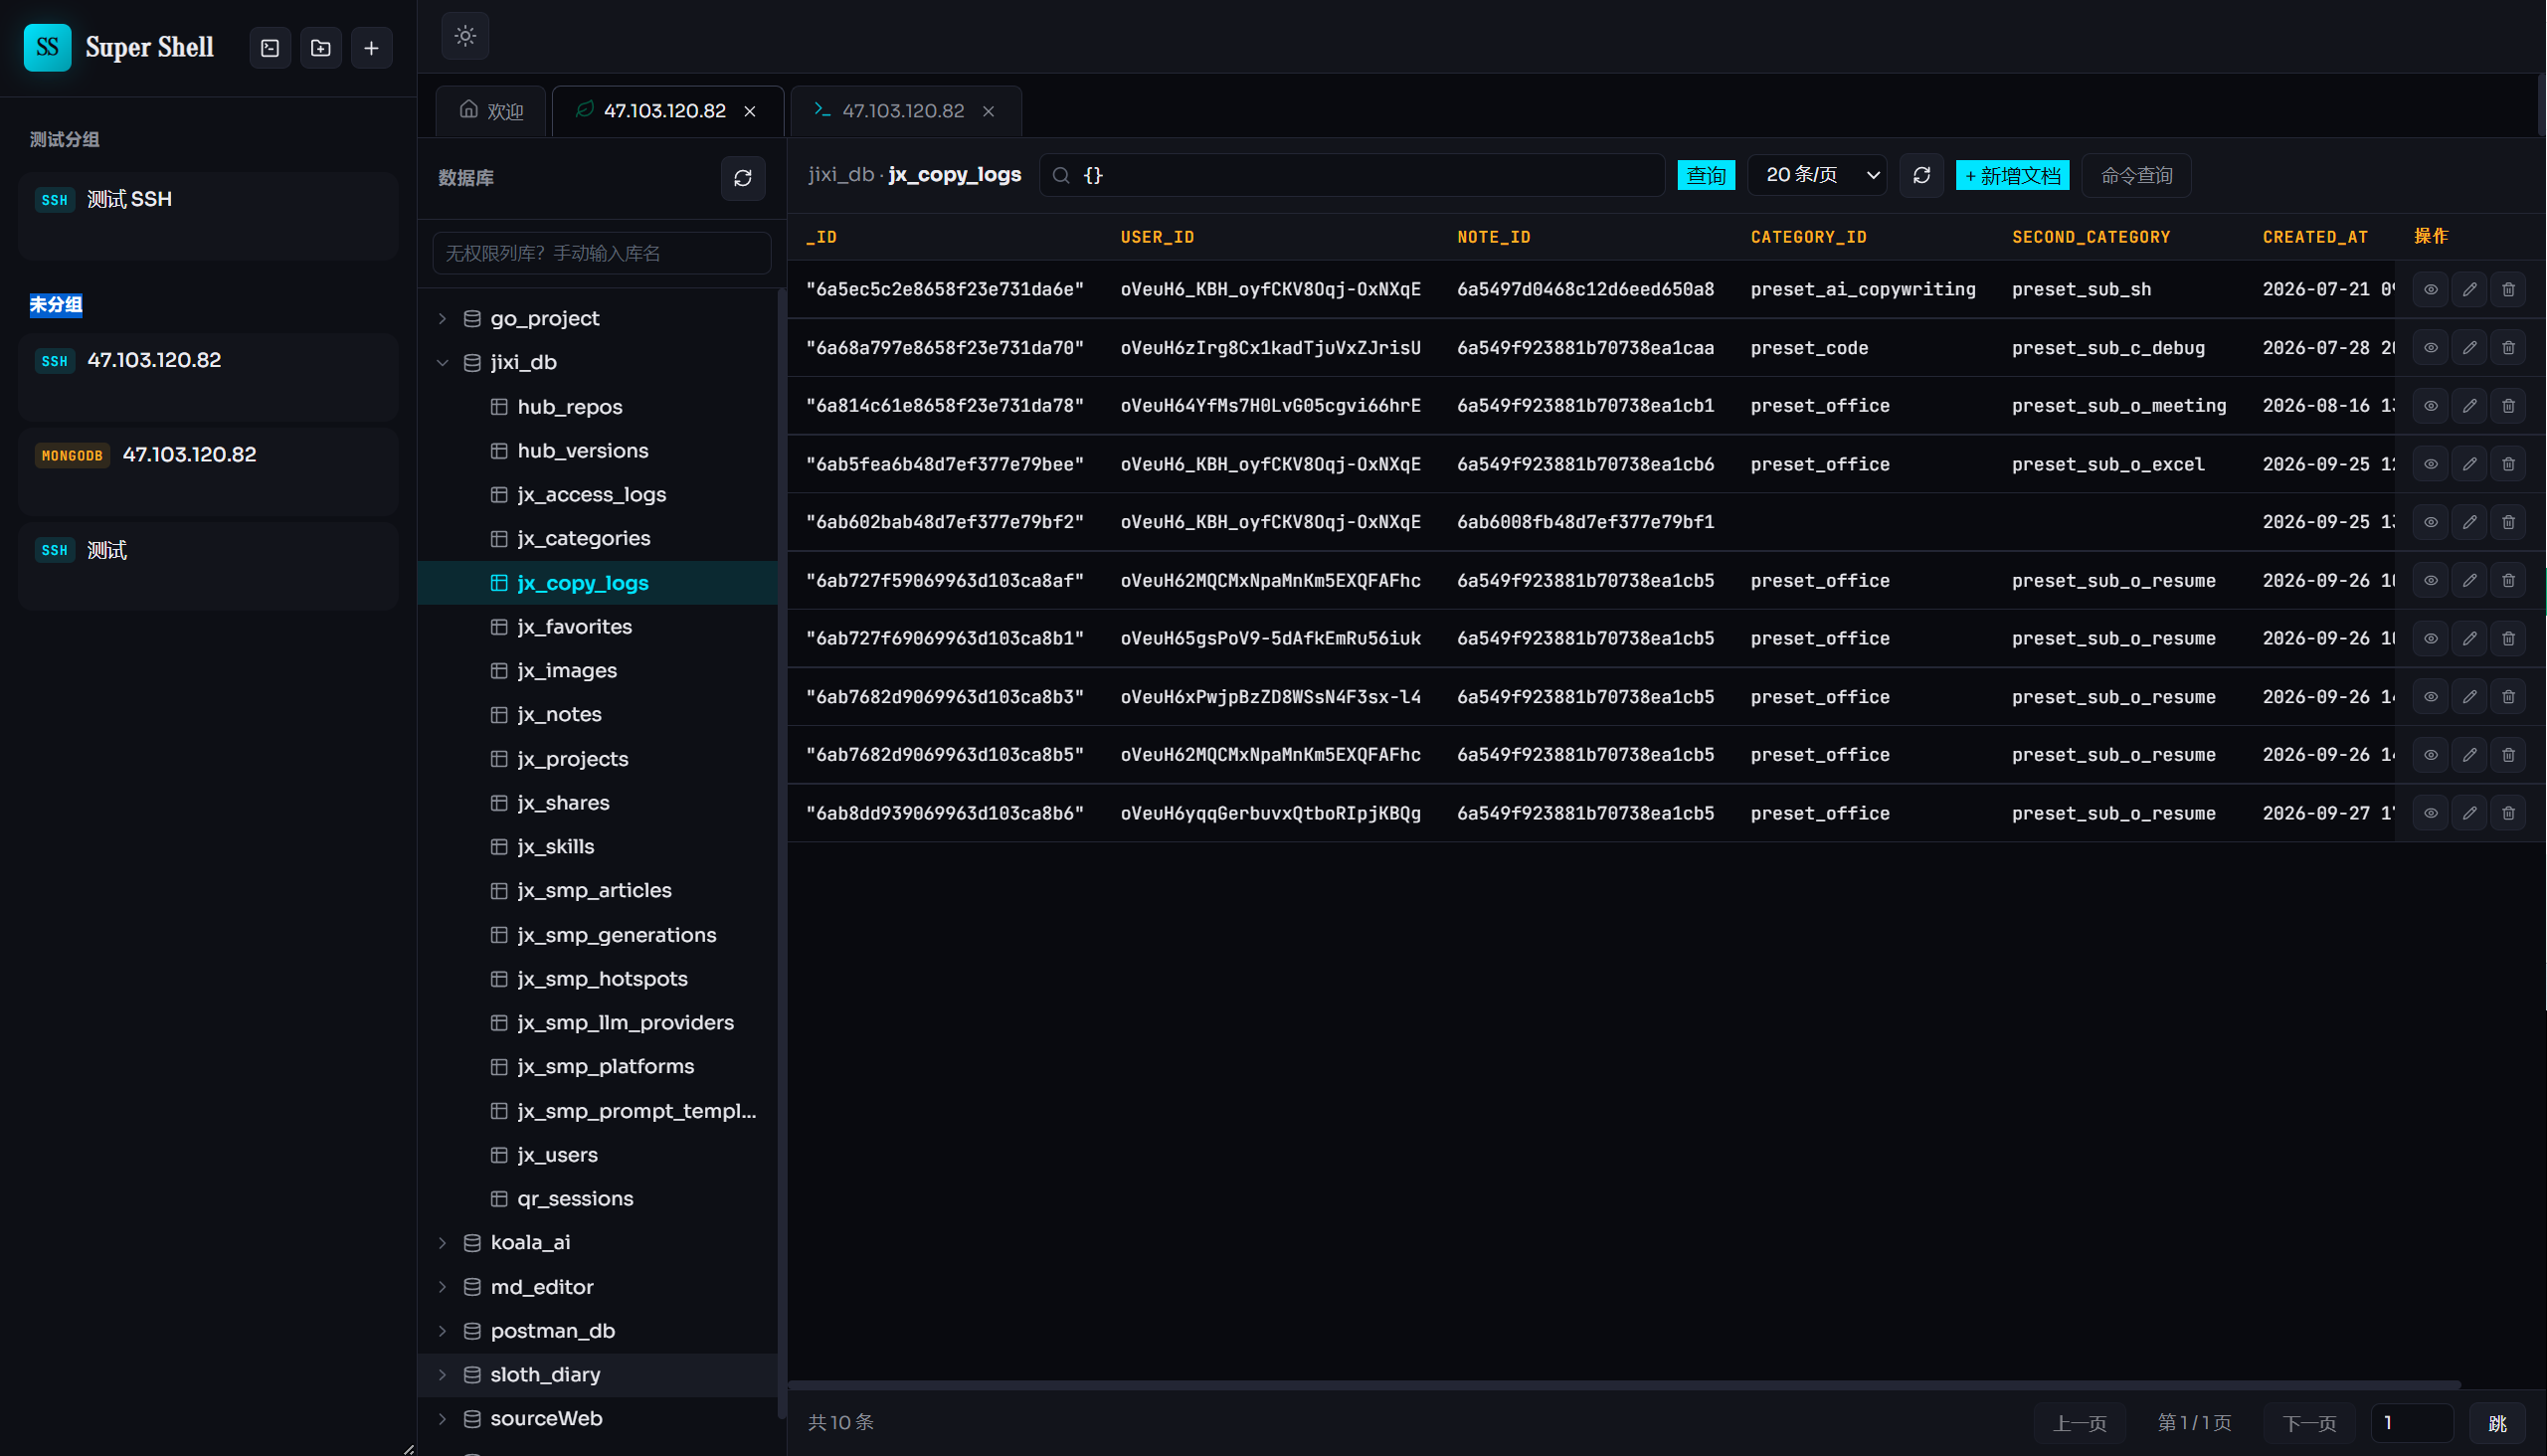Screen dimensions: 2547x1456
Task: Delete the row 6a5ec5c2e8658f23e731da6e
Action: [x=2508, y=290]
